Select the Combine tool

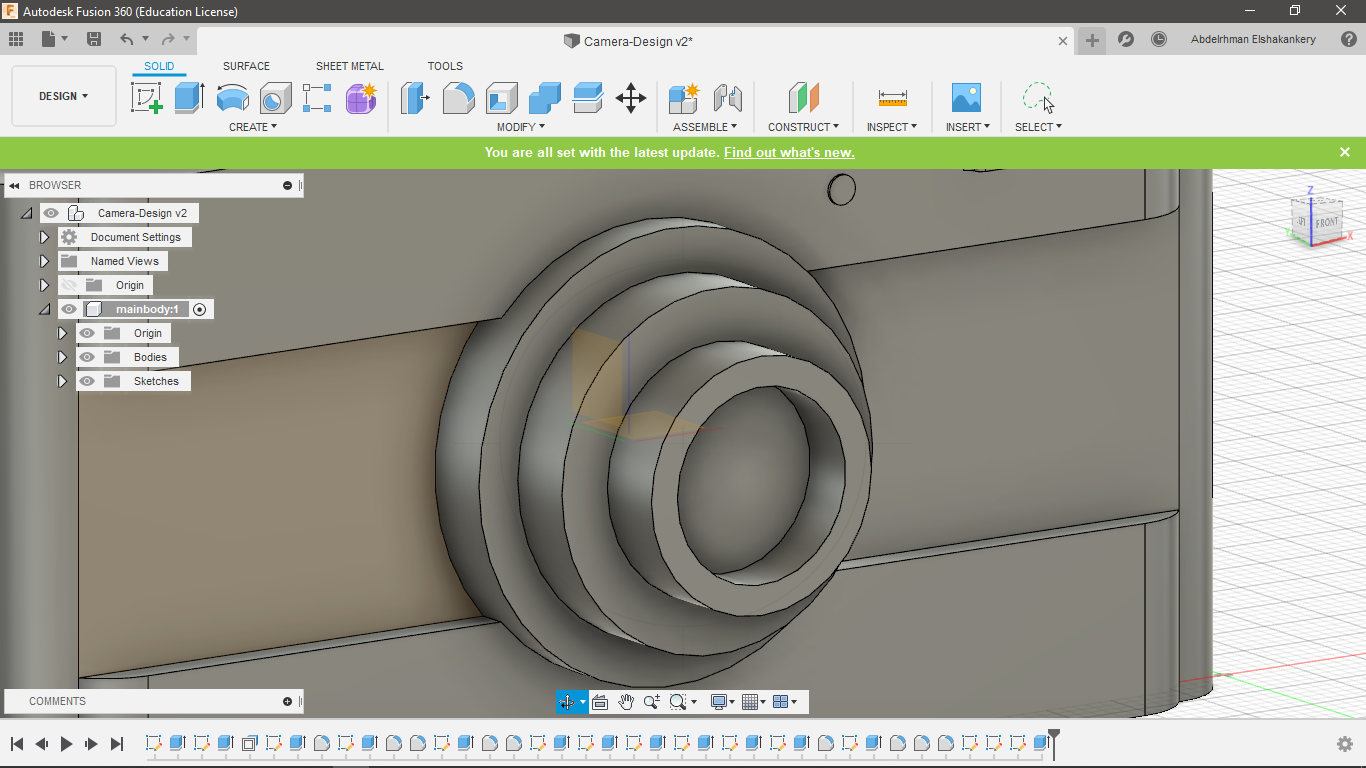(x=545, y=98)
